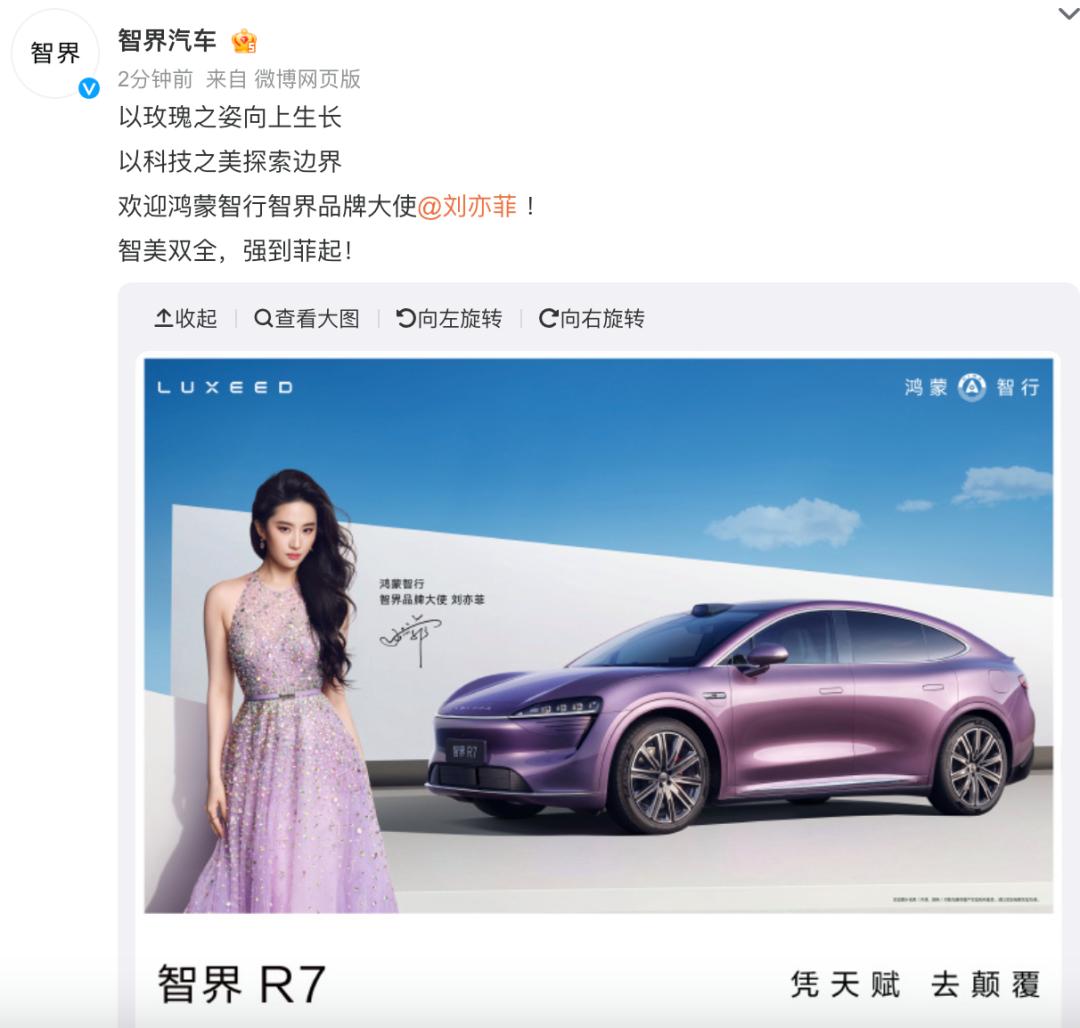
Task: Rotate image right with 向右旋转
Action: 592,318
